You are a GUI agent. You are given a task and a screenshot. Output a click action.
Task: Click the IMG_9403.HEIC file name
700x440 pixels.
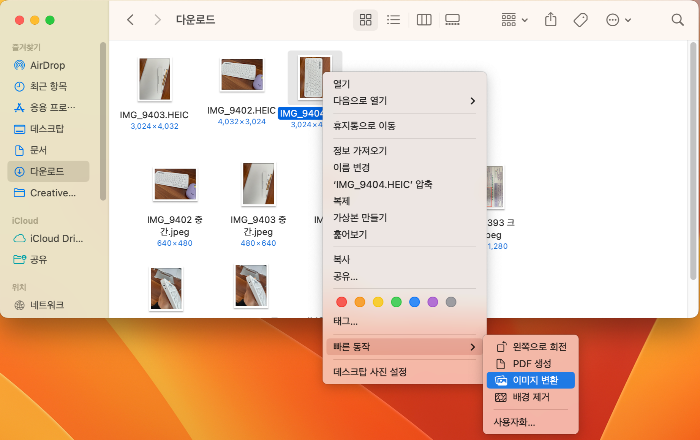point(154,115)
